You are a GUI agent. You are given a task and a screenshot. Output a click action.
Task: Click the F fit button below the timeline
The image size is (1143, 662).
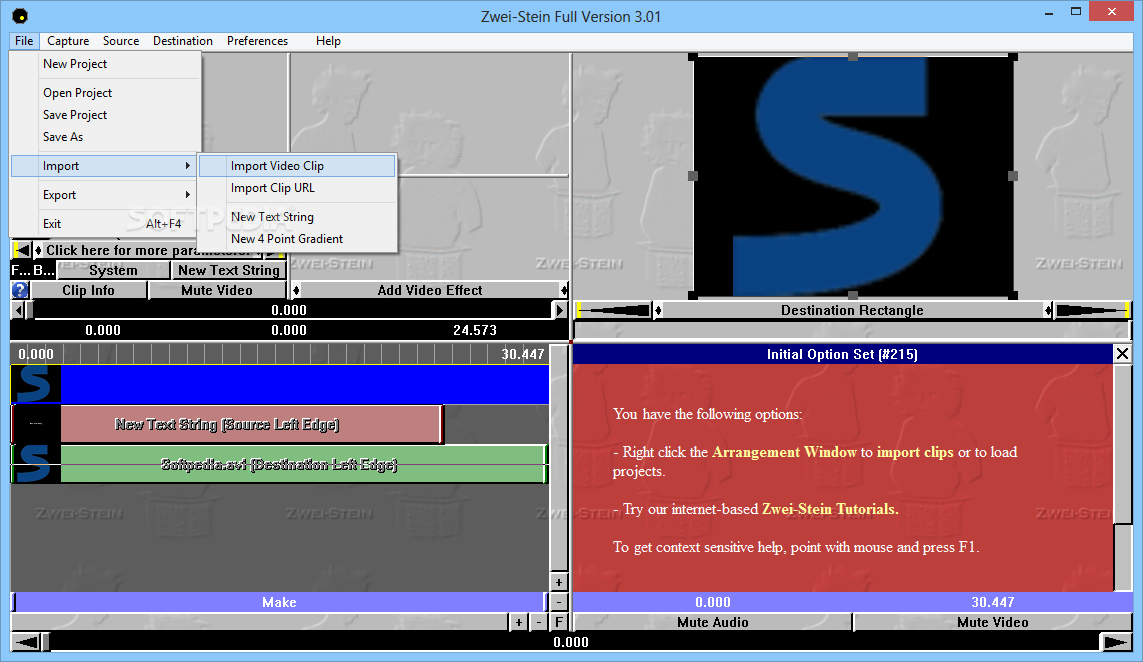(x=558, y=622)
